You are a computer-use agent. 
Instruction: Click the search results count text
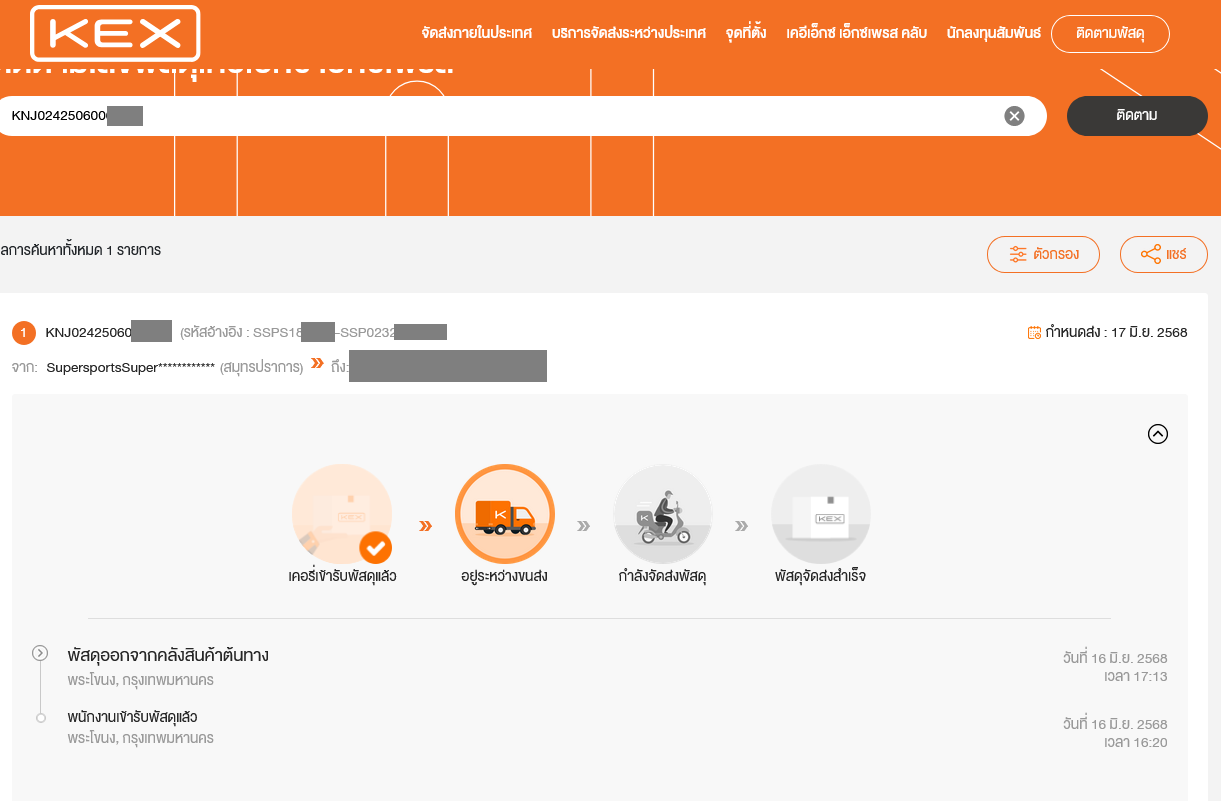coord(81,250)
